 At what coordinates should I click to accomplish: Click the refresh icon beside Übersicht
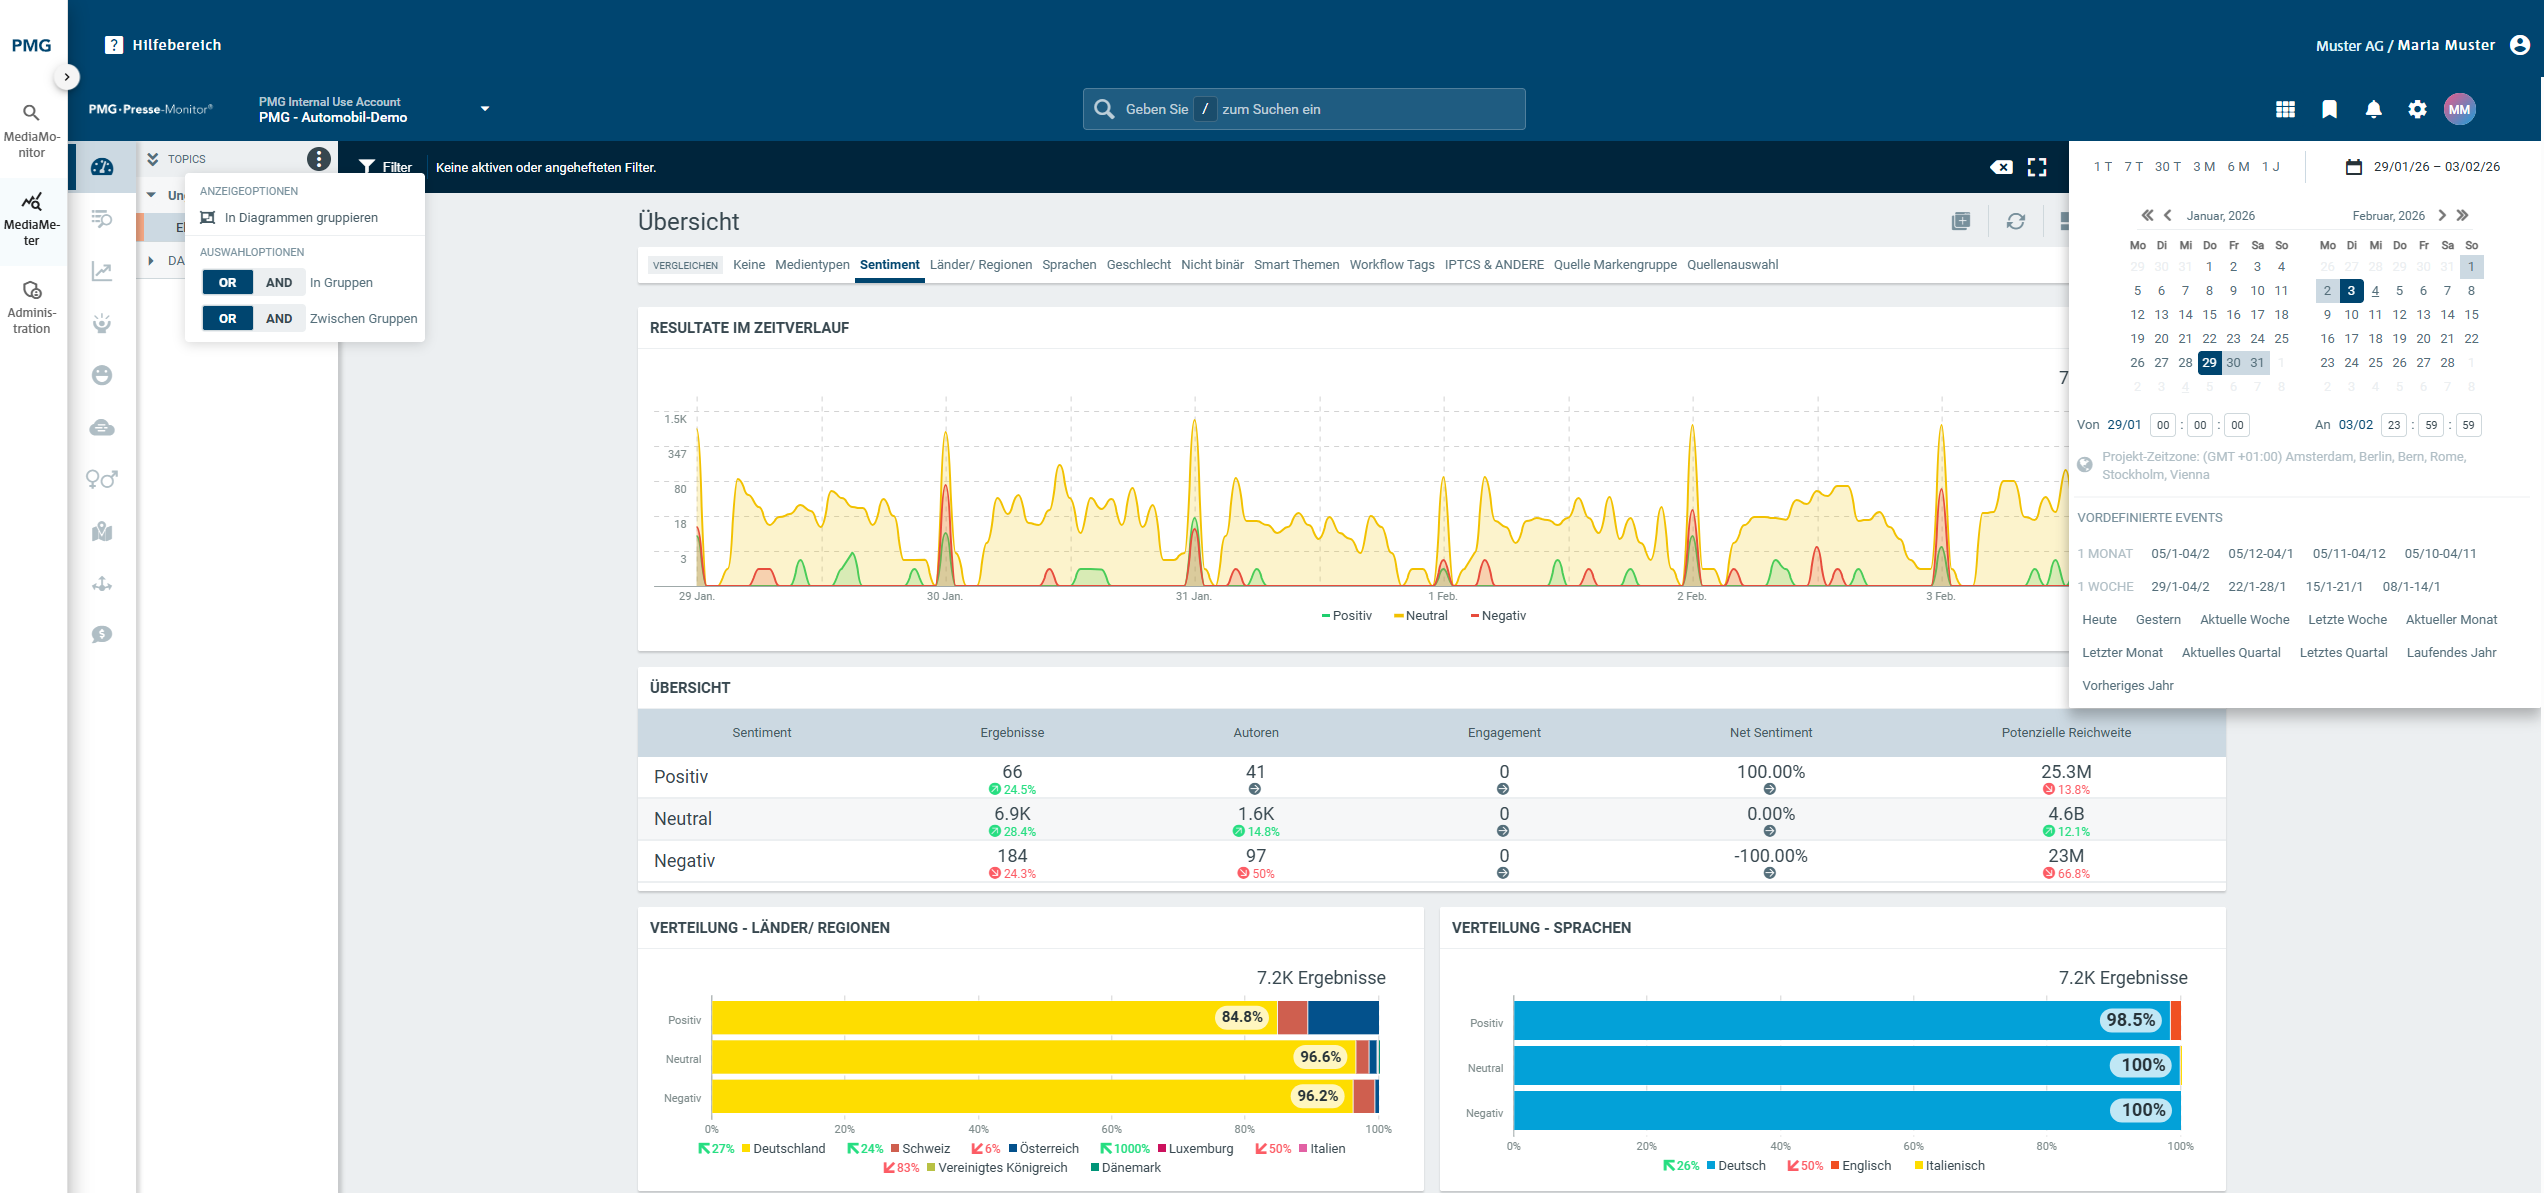pos(2015,221)
